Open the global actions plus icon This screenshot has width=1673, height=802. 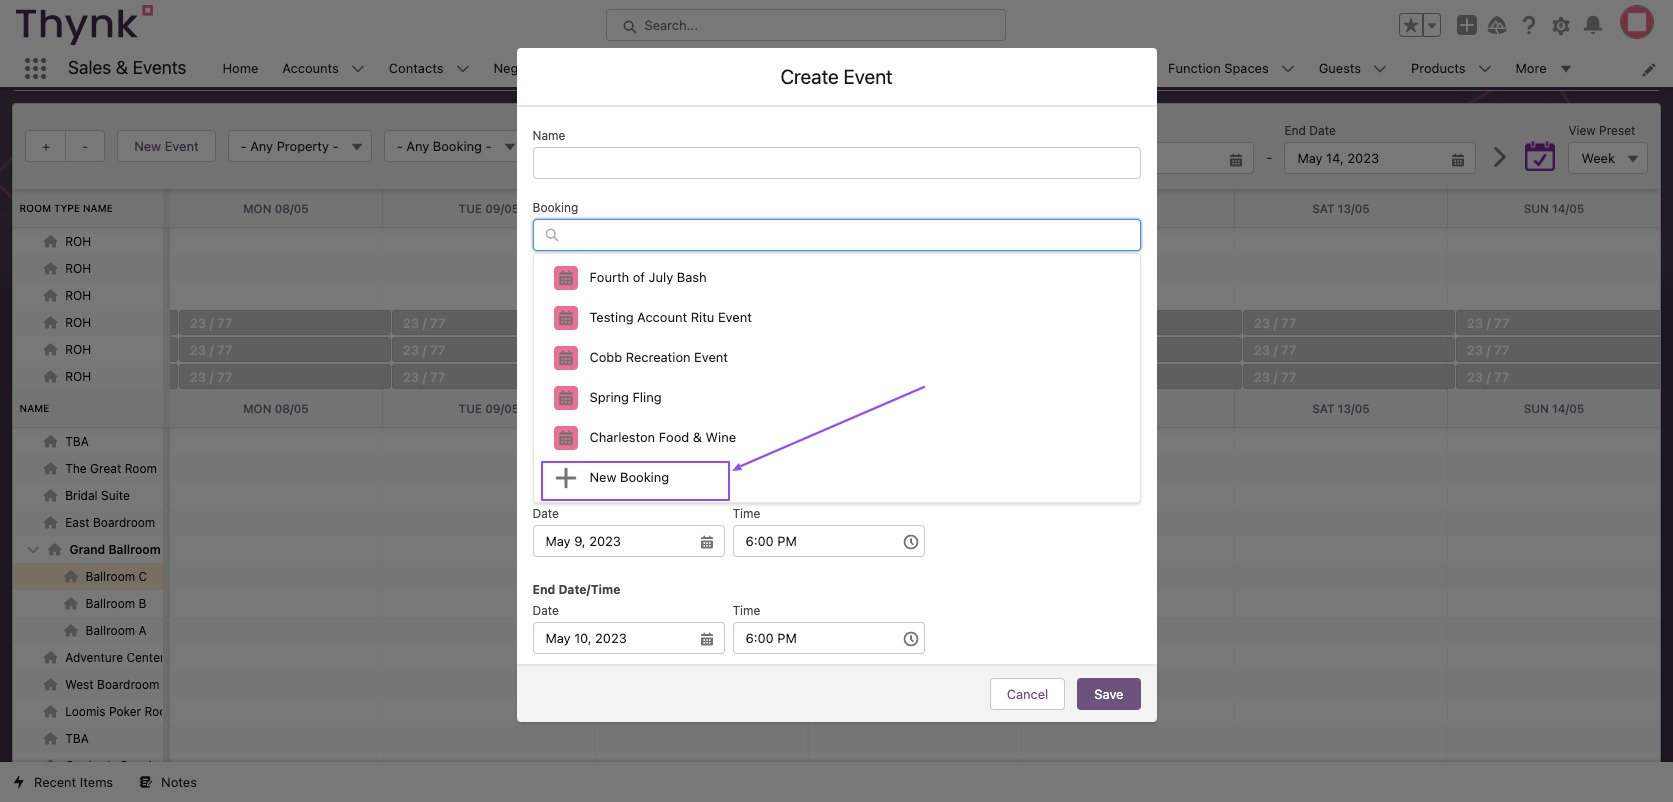(1466, 25)
